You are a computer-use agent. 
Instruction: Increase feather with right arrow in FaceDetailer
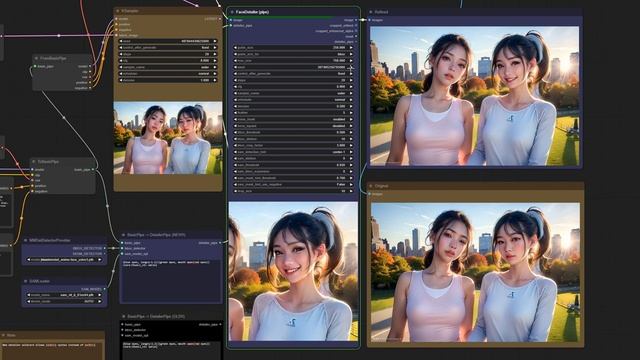click(351, 113)
